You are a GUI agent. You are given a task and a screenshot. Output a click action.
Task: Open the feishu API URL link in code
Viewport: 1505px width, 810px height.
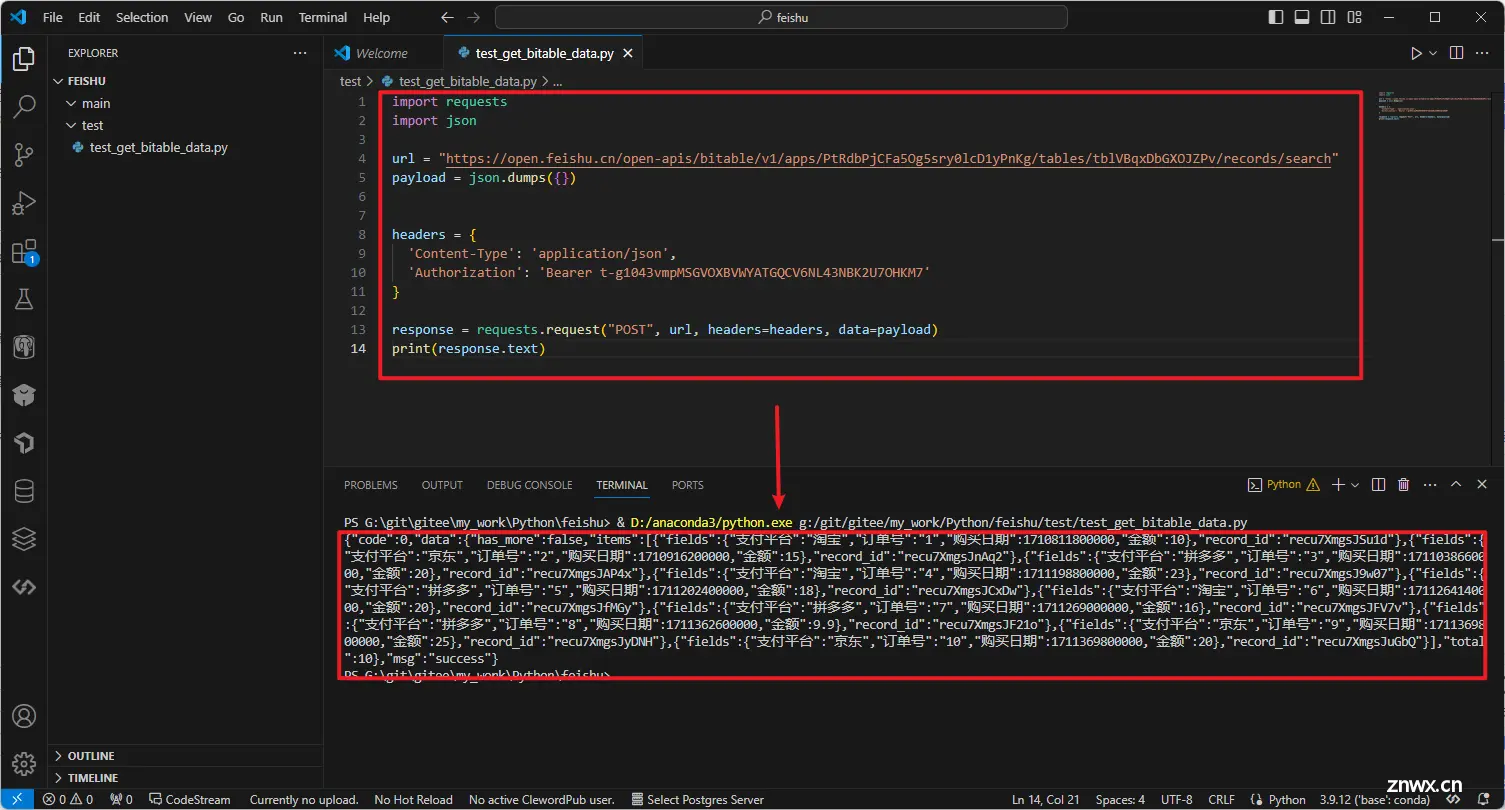point(888,158)
